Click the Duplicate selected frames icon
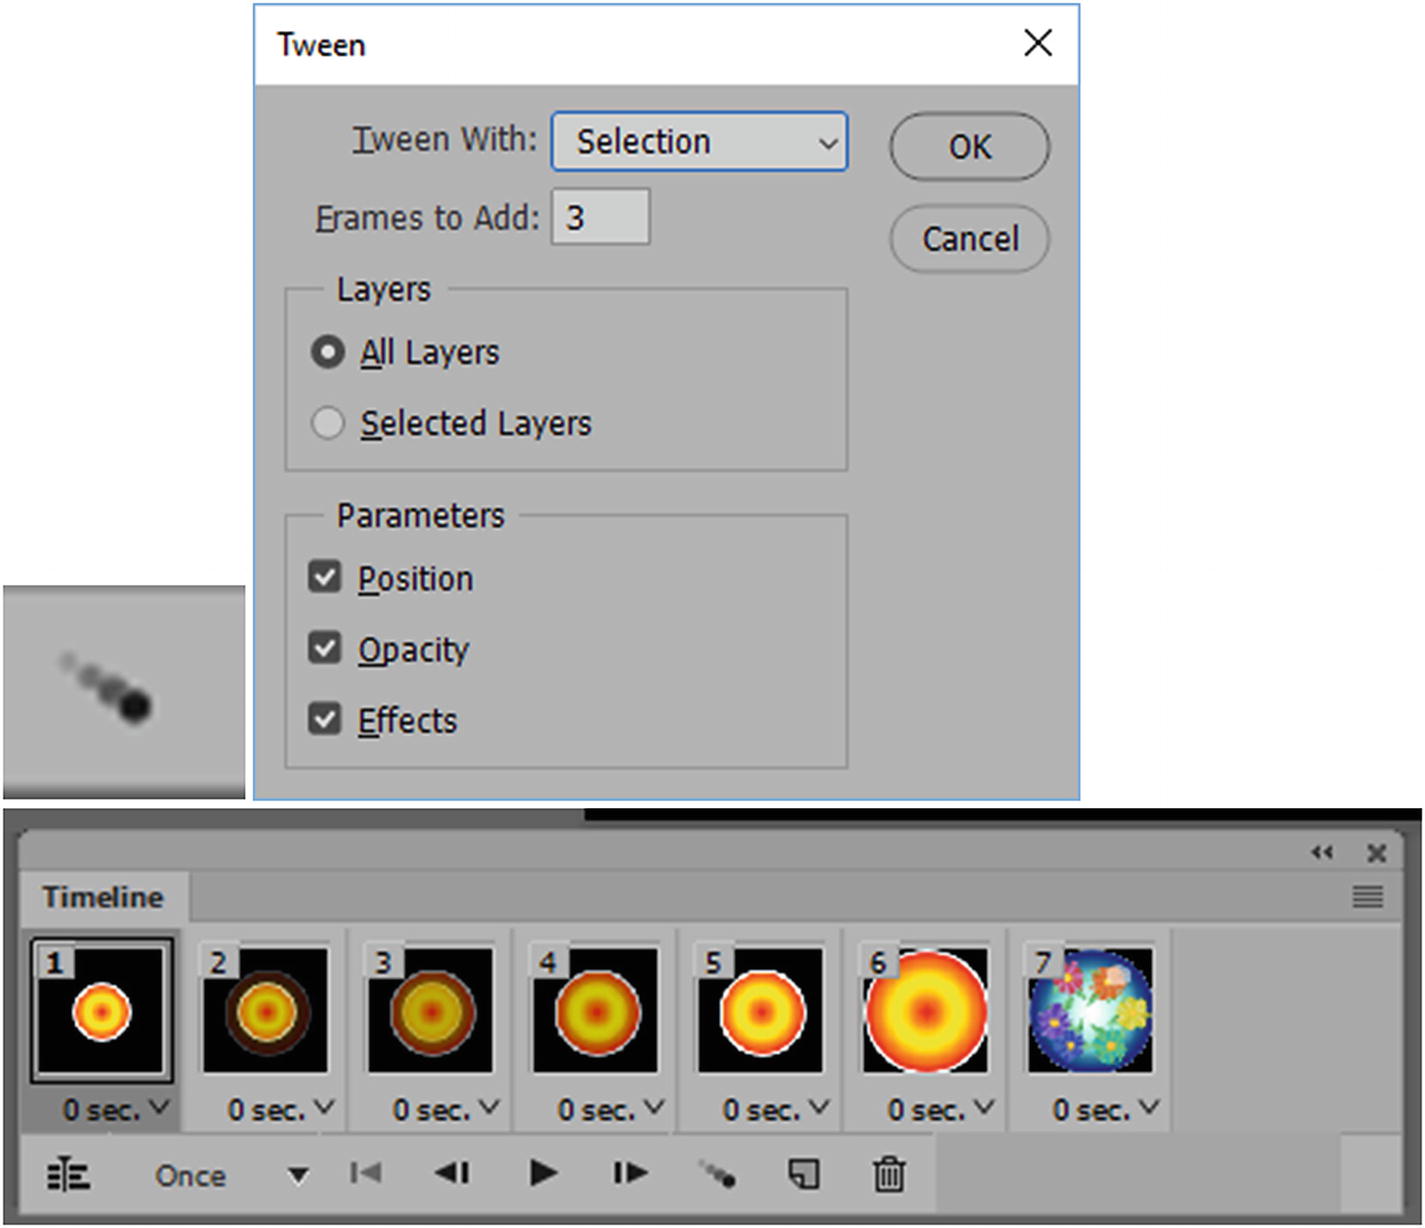Image resolution: width=1425 pixels, height=1228 pixels. (x=802, y=1174)
